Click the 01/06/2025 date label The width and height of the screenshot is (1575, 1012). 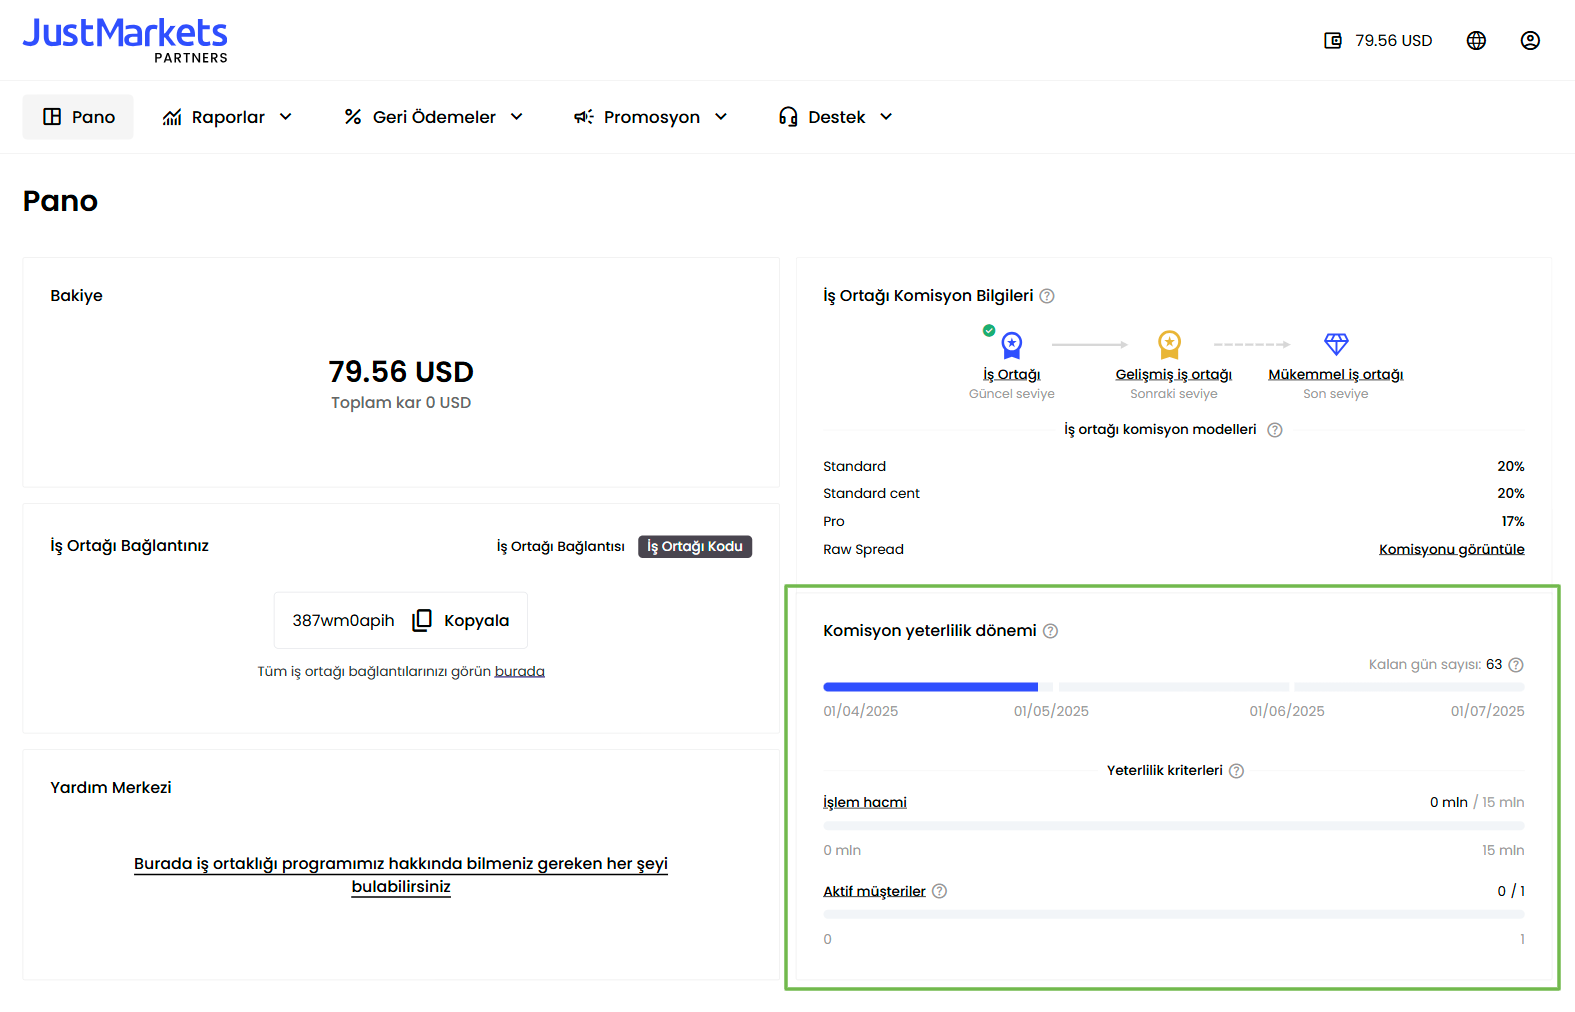click(1287, 711)
